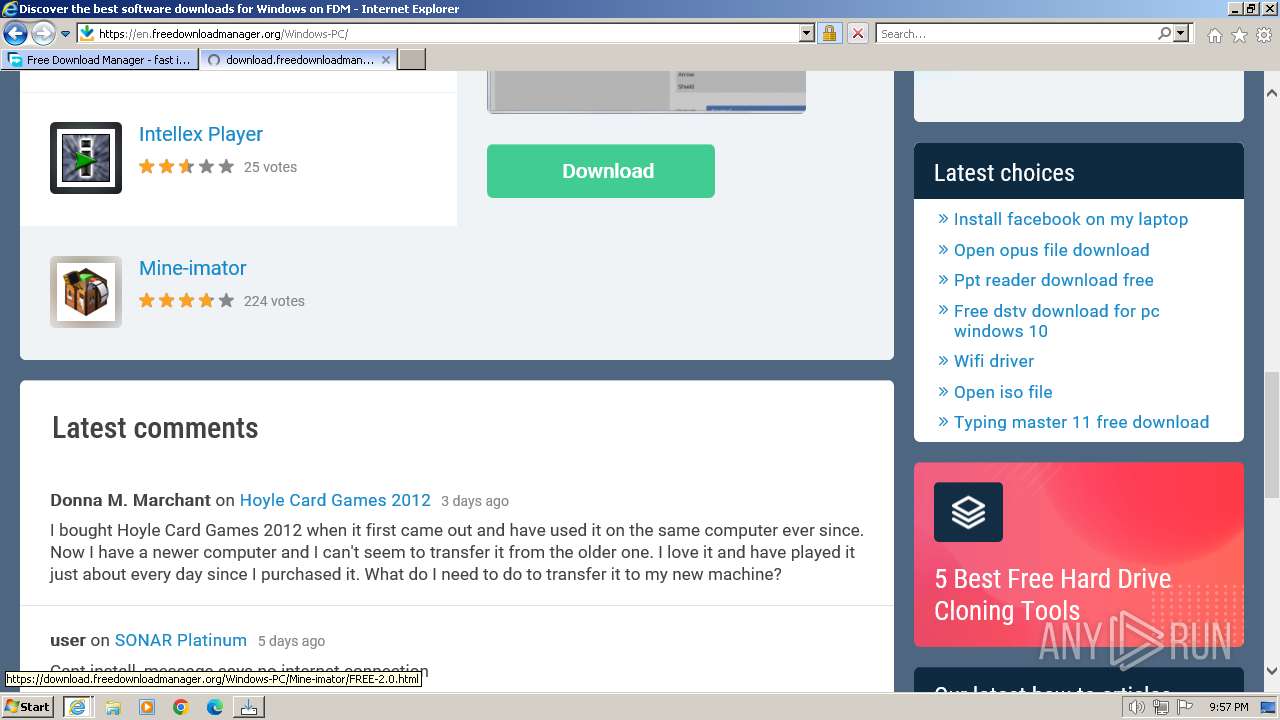Open the Intellex Player link
This screenshot has width=1280, height=720.
click(x=200, y=134)
